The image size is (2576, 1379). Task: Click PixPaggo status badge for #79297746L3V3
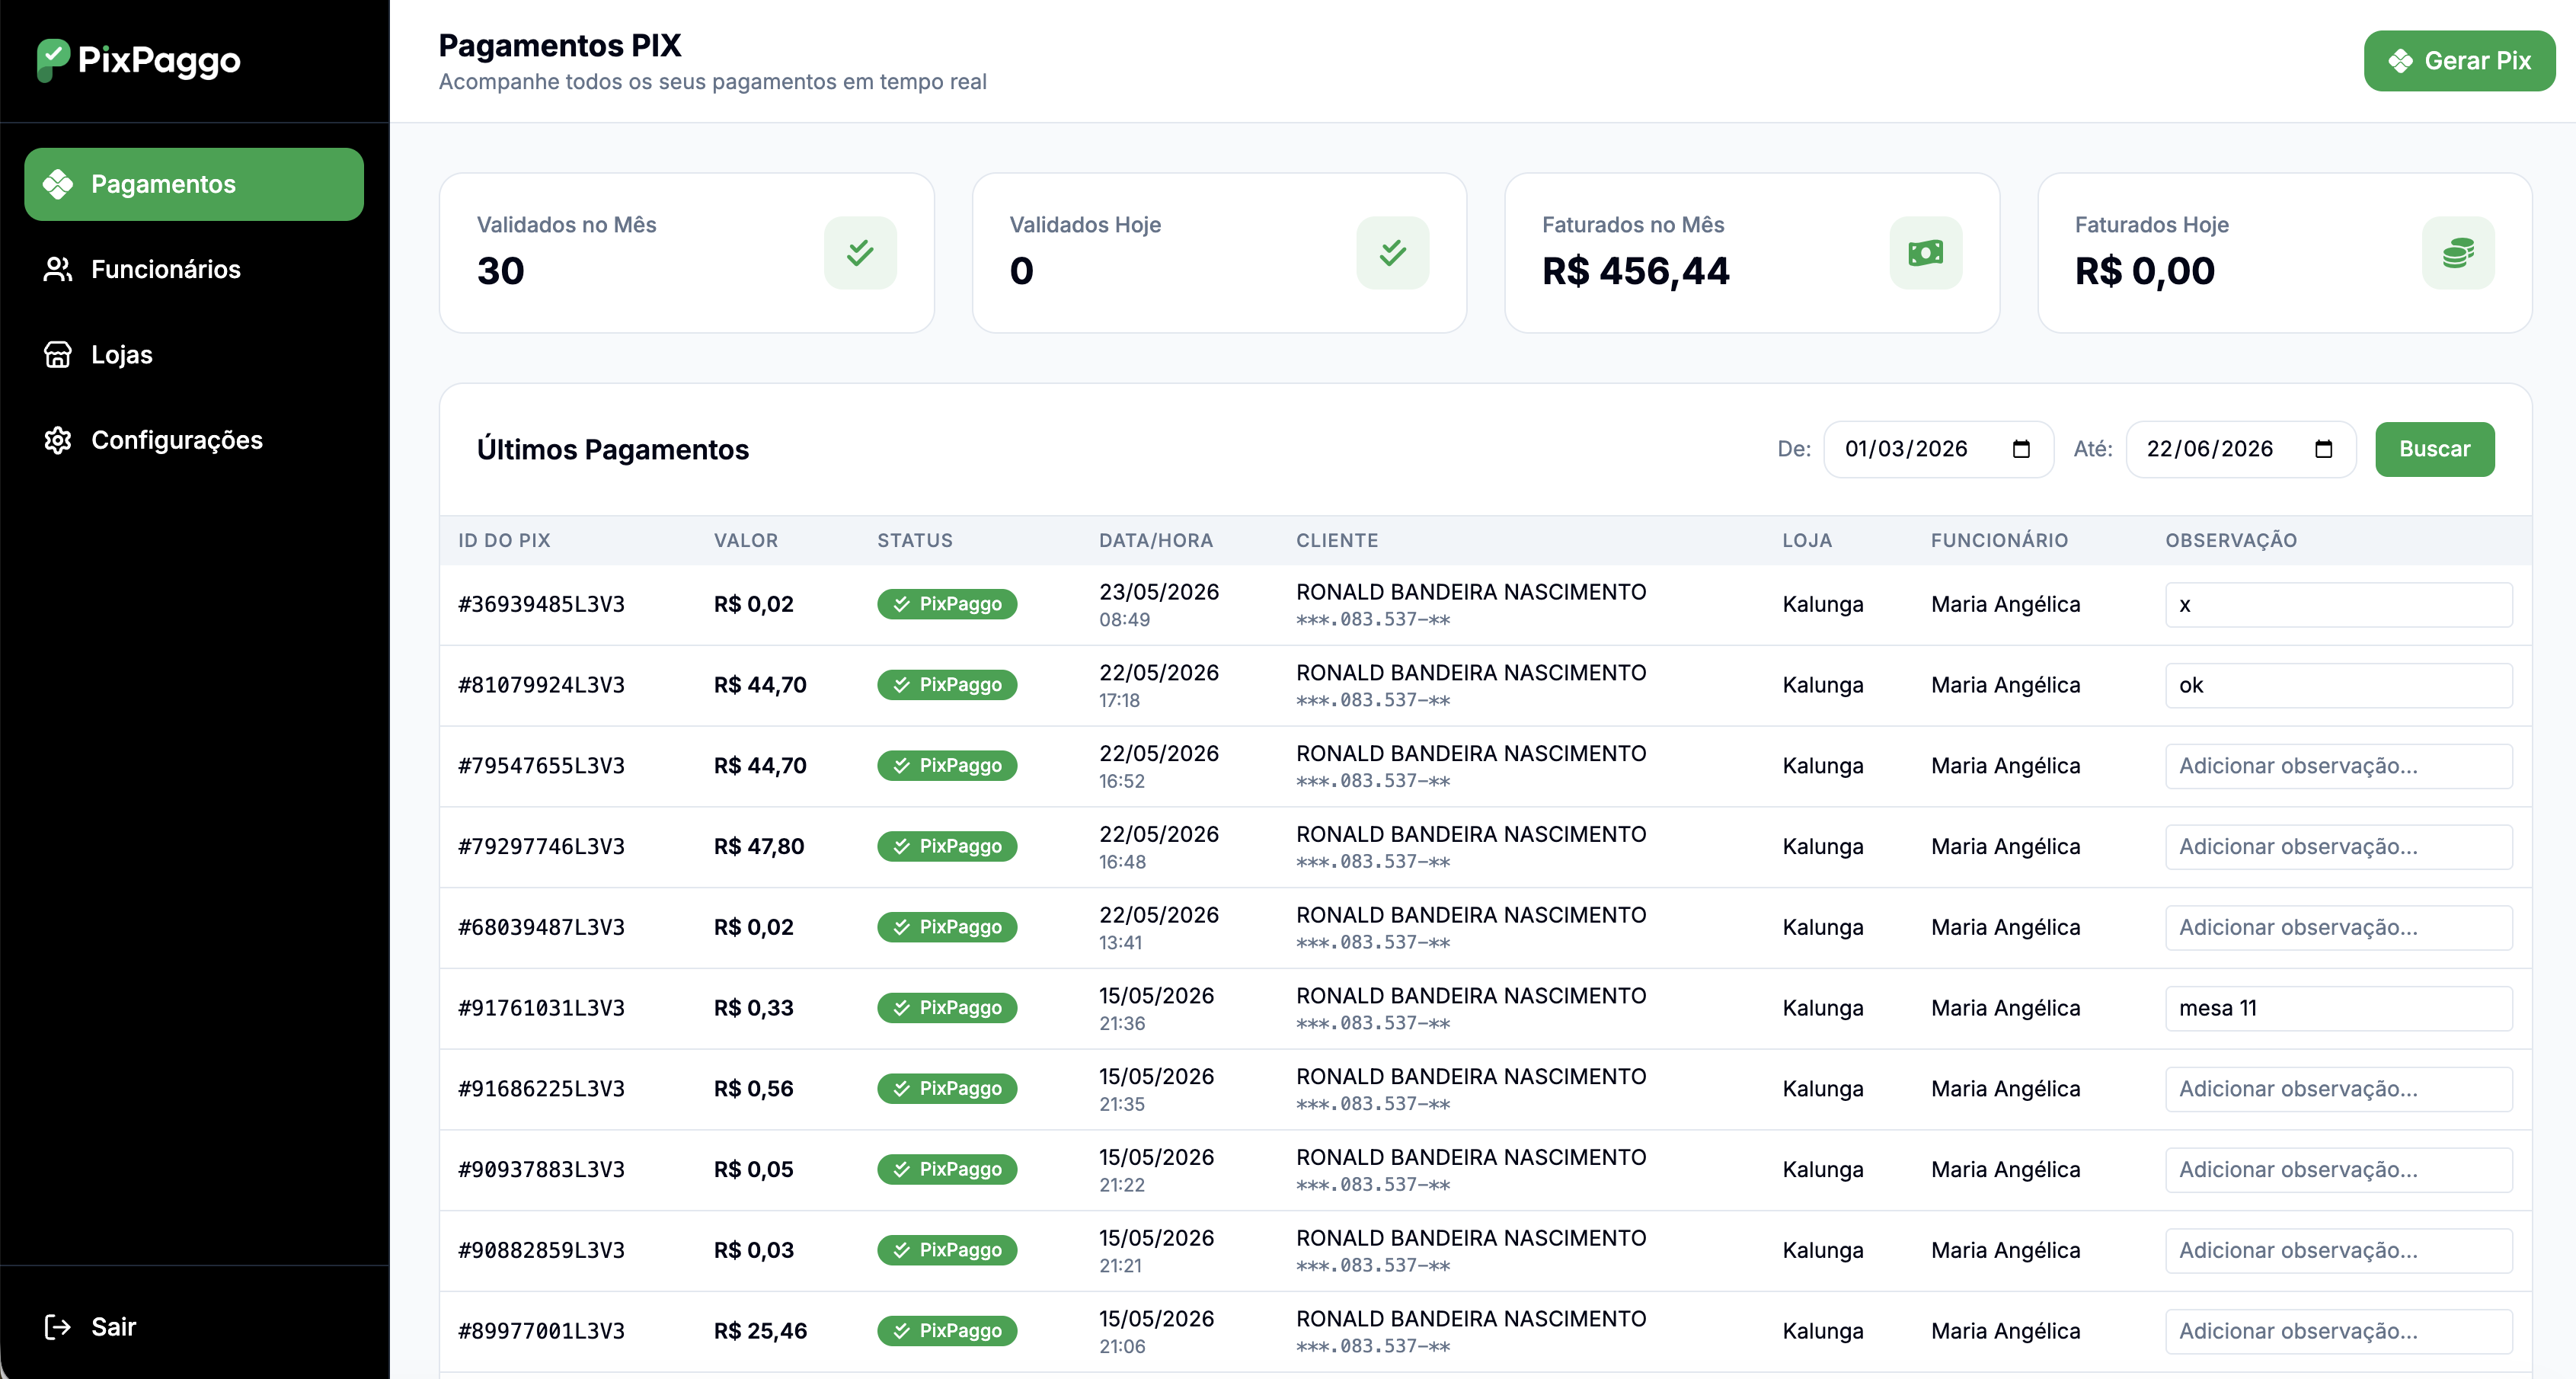947,846
